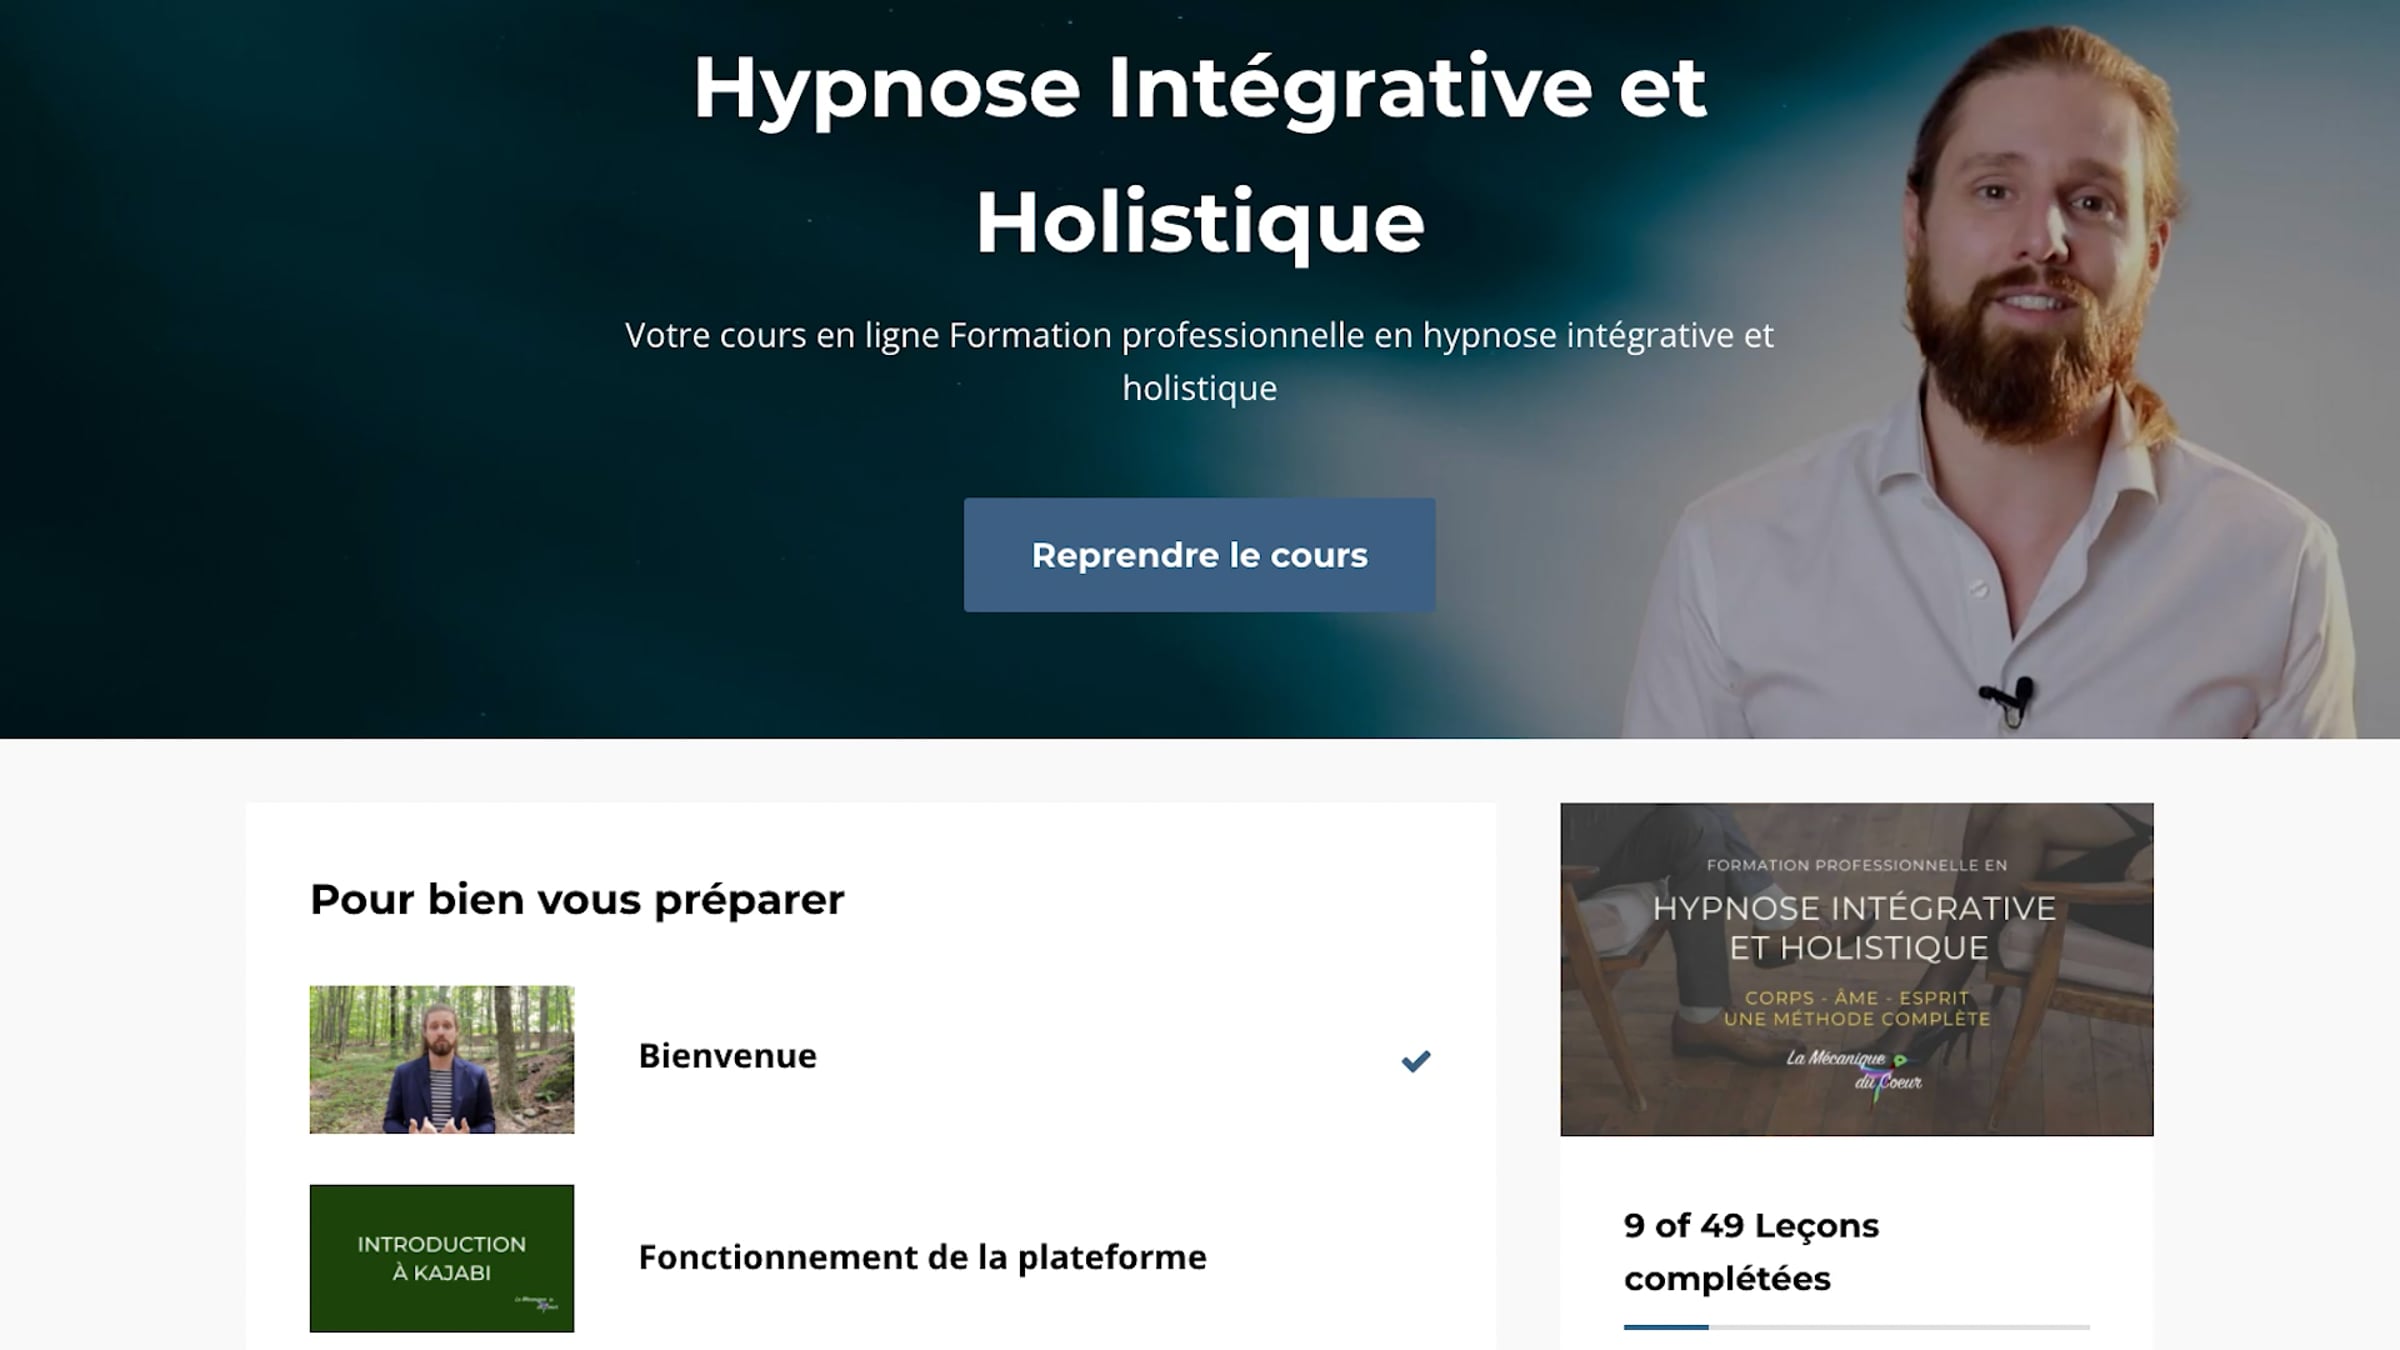Select the Introduction à Kajabi thumbnail

click(442, 1258)
